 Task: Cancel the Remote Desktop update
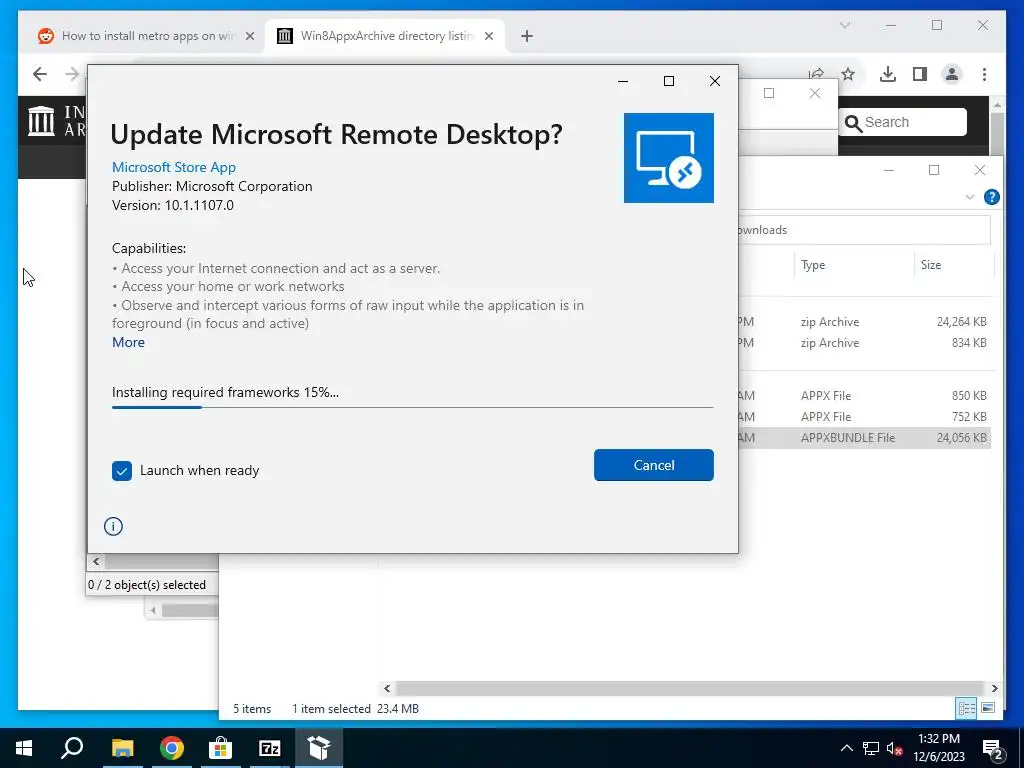[654, 465]
